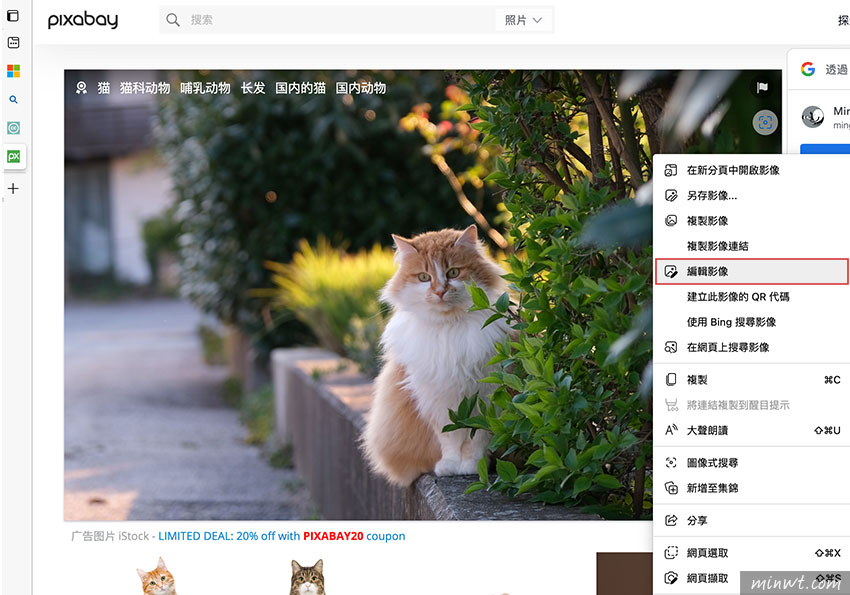
Task: Open the 猫 tag
Action: click(x=104, y=88)
